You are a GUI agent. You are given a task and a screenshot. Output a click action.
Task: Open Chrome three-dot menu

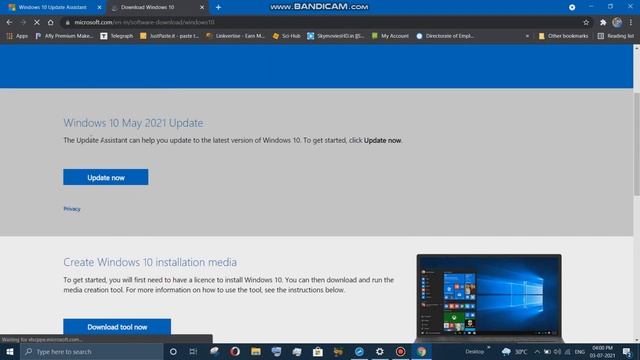click(631, 22)
